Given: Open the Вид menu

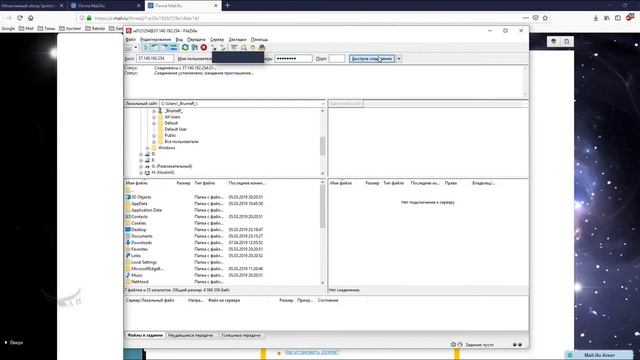Looking at the screenshot, I should (x=179, y=40).
